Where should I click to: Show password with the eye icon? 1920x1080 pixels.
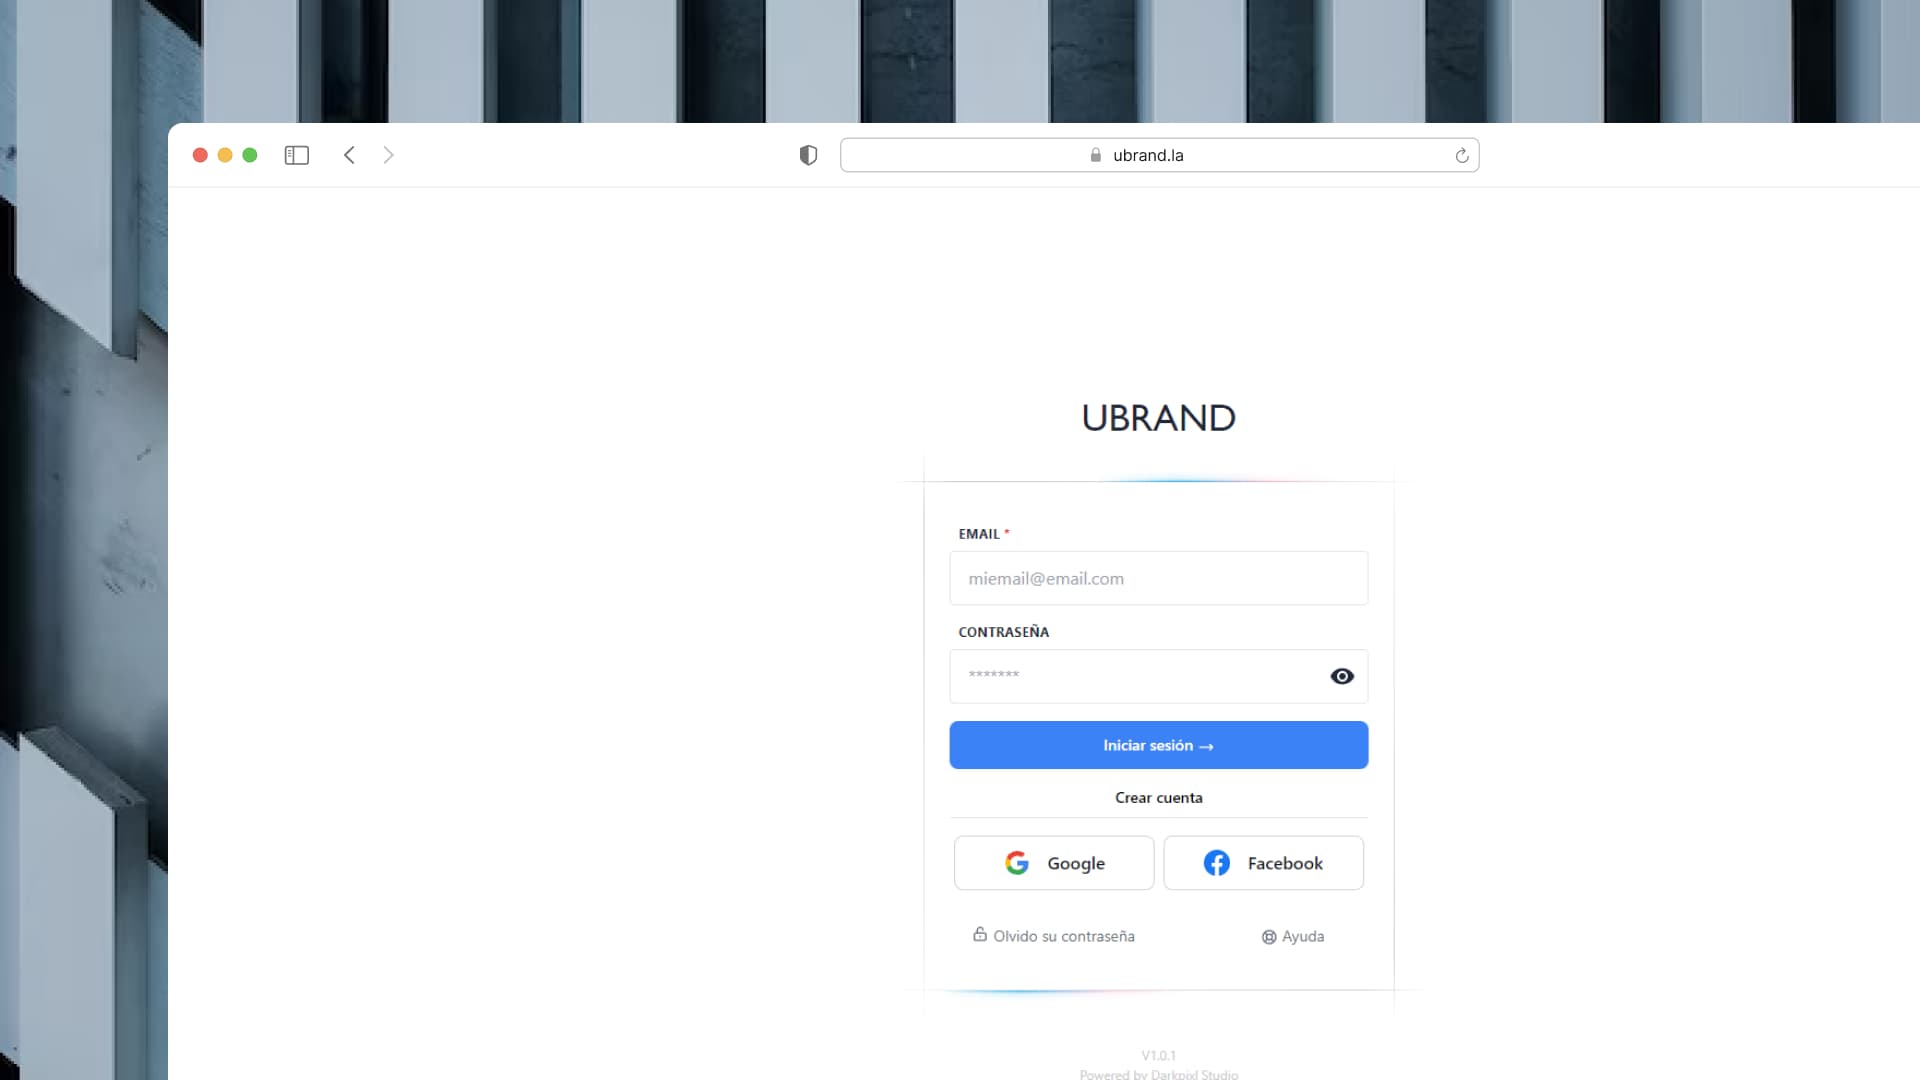pyautogui.click(x=1342, y=677)
